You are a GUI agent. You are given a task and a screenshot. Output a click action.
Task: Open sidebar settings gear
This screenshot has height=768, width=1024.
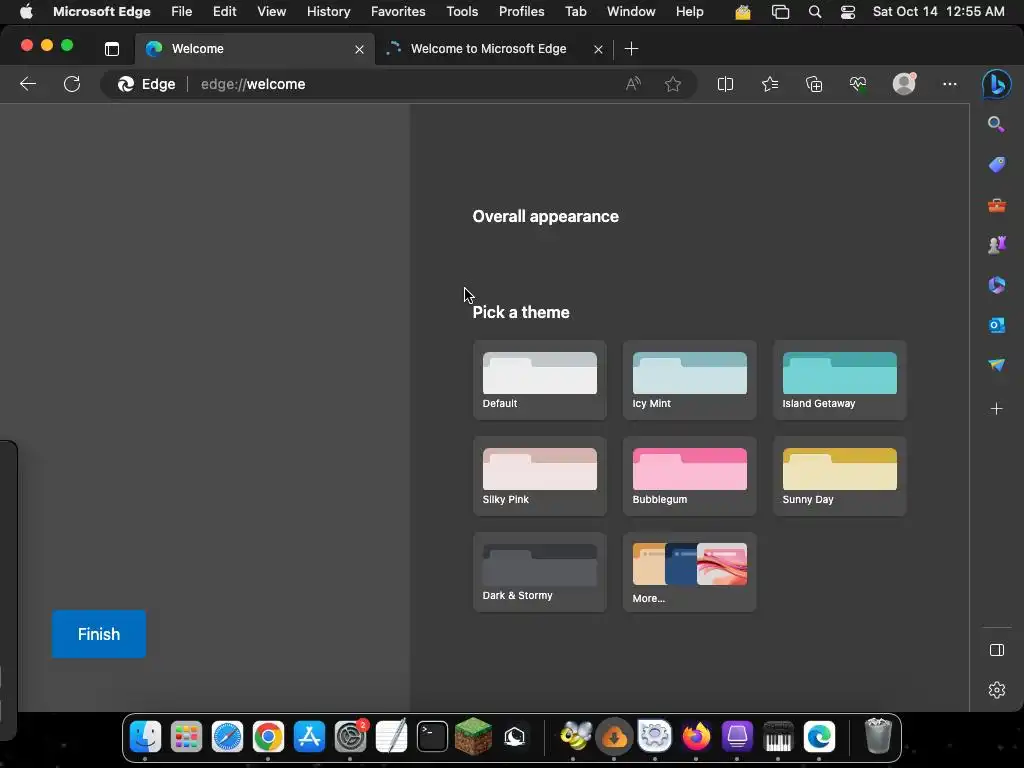(x=997, y=690)
